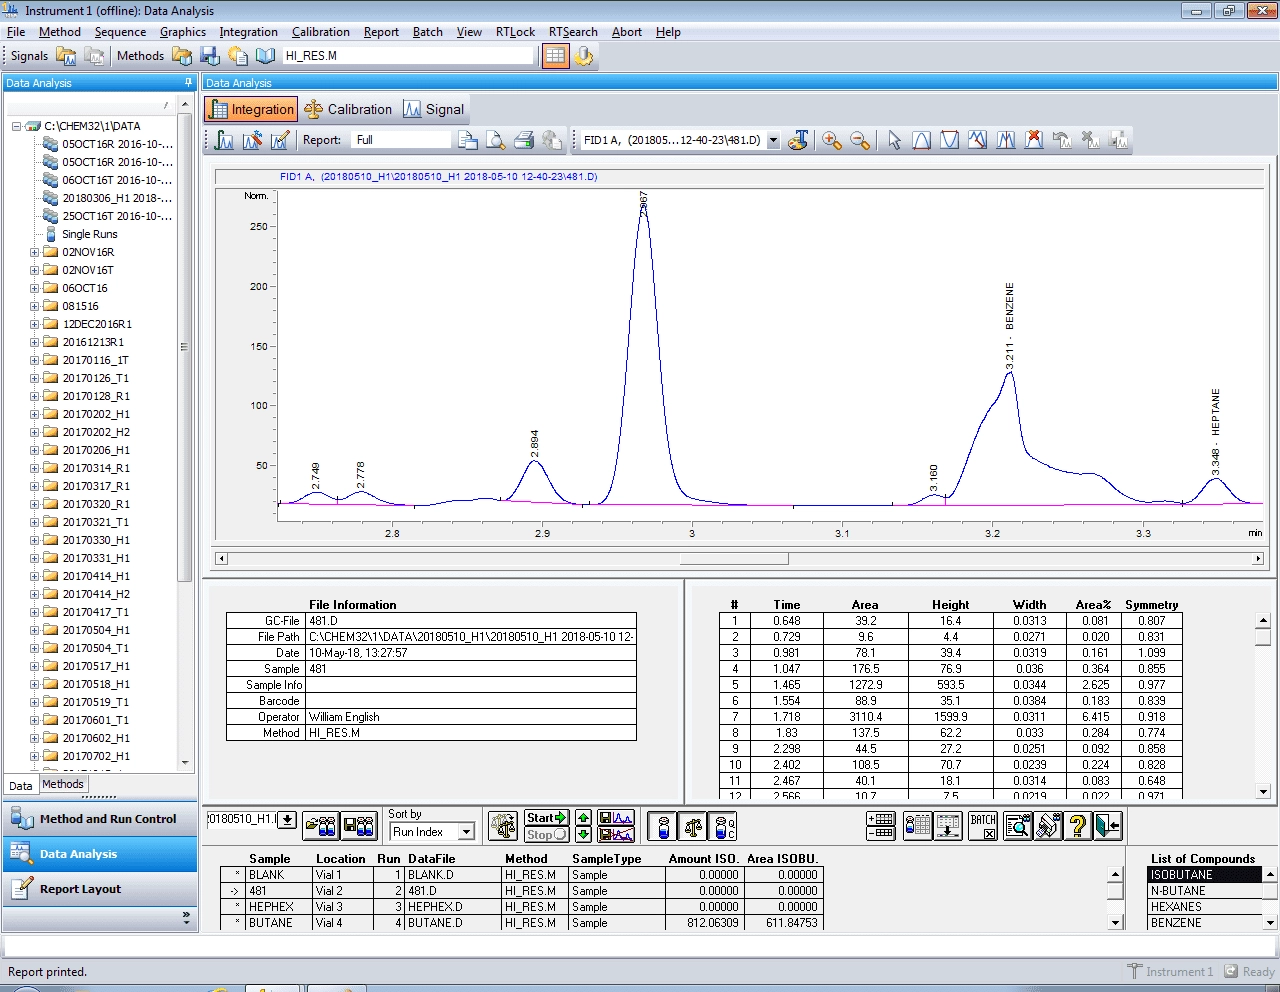Click the batch help question mark icon

tap(1078, 826)
